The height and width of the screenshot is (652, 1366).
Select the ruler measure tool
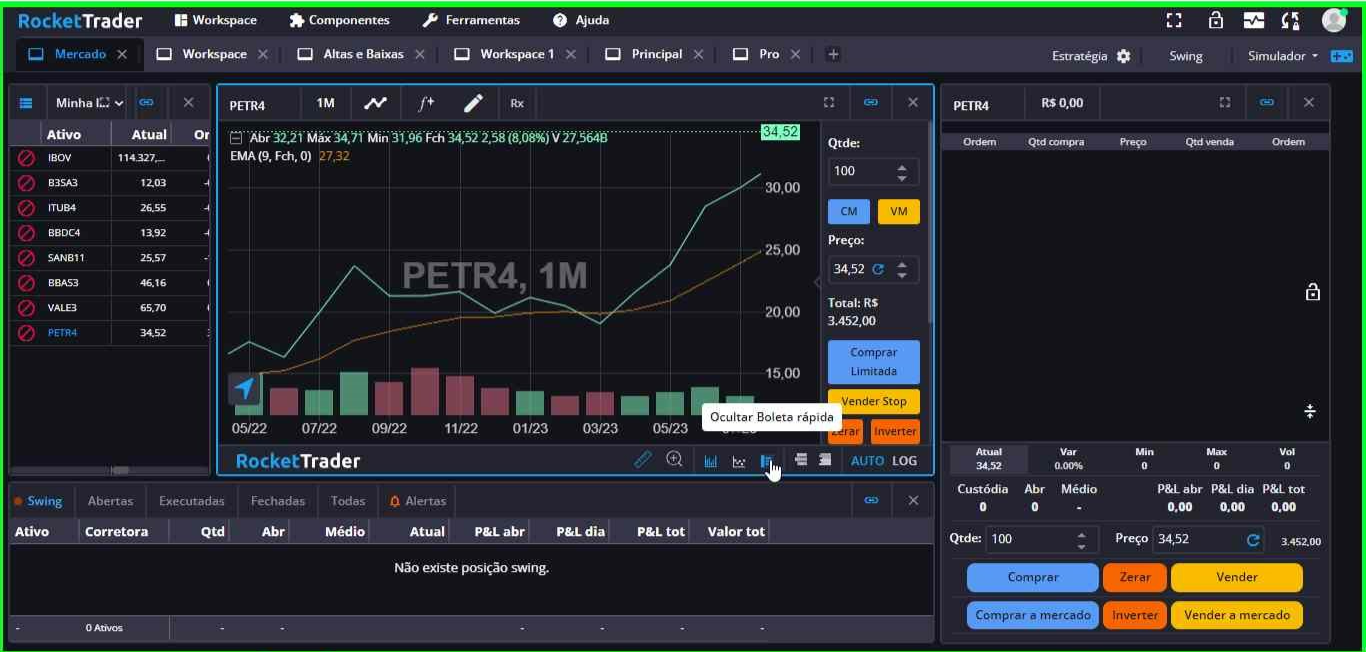tap(643, 460)
